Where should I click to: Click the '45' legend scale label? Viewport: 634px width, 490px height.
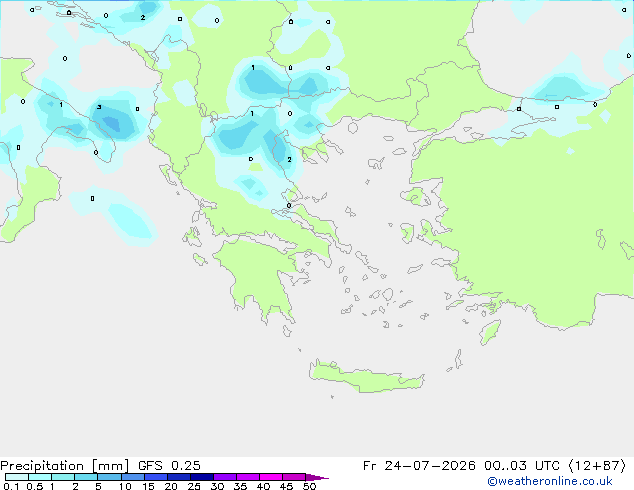click(286, 486)
